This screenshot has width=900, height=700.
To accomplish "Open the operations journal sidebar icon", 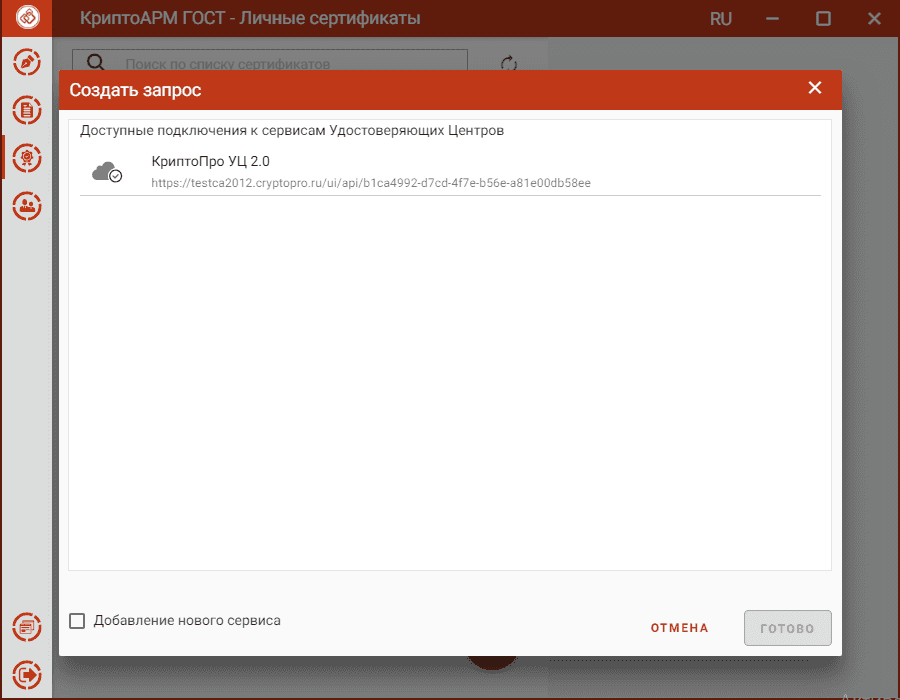I will point(27,627).
